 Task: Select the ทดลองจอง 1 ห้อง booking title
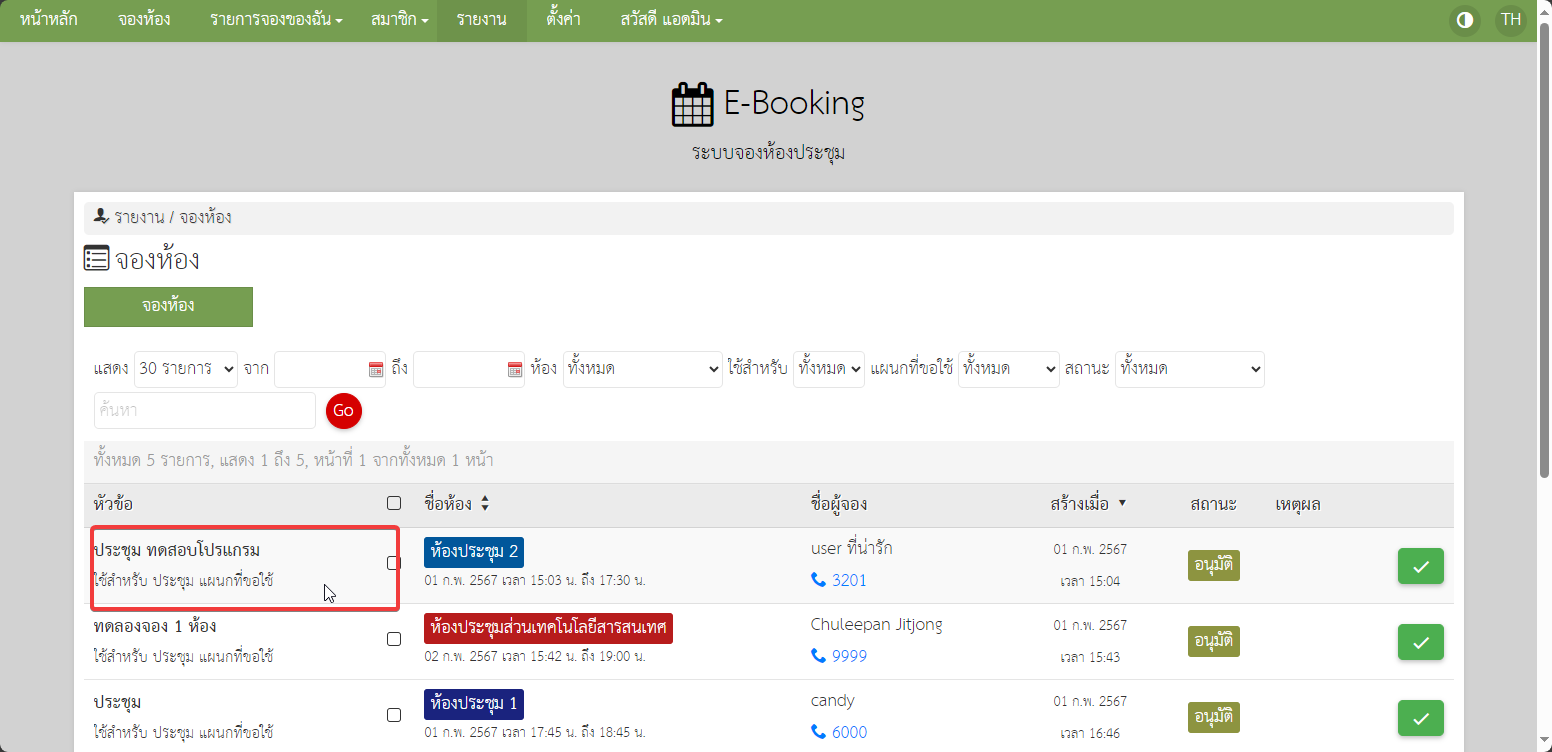(x=155, y=626)
